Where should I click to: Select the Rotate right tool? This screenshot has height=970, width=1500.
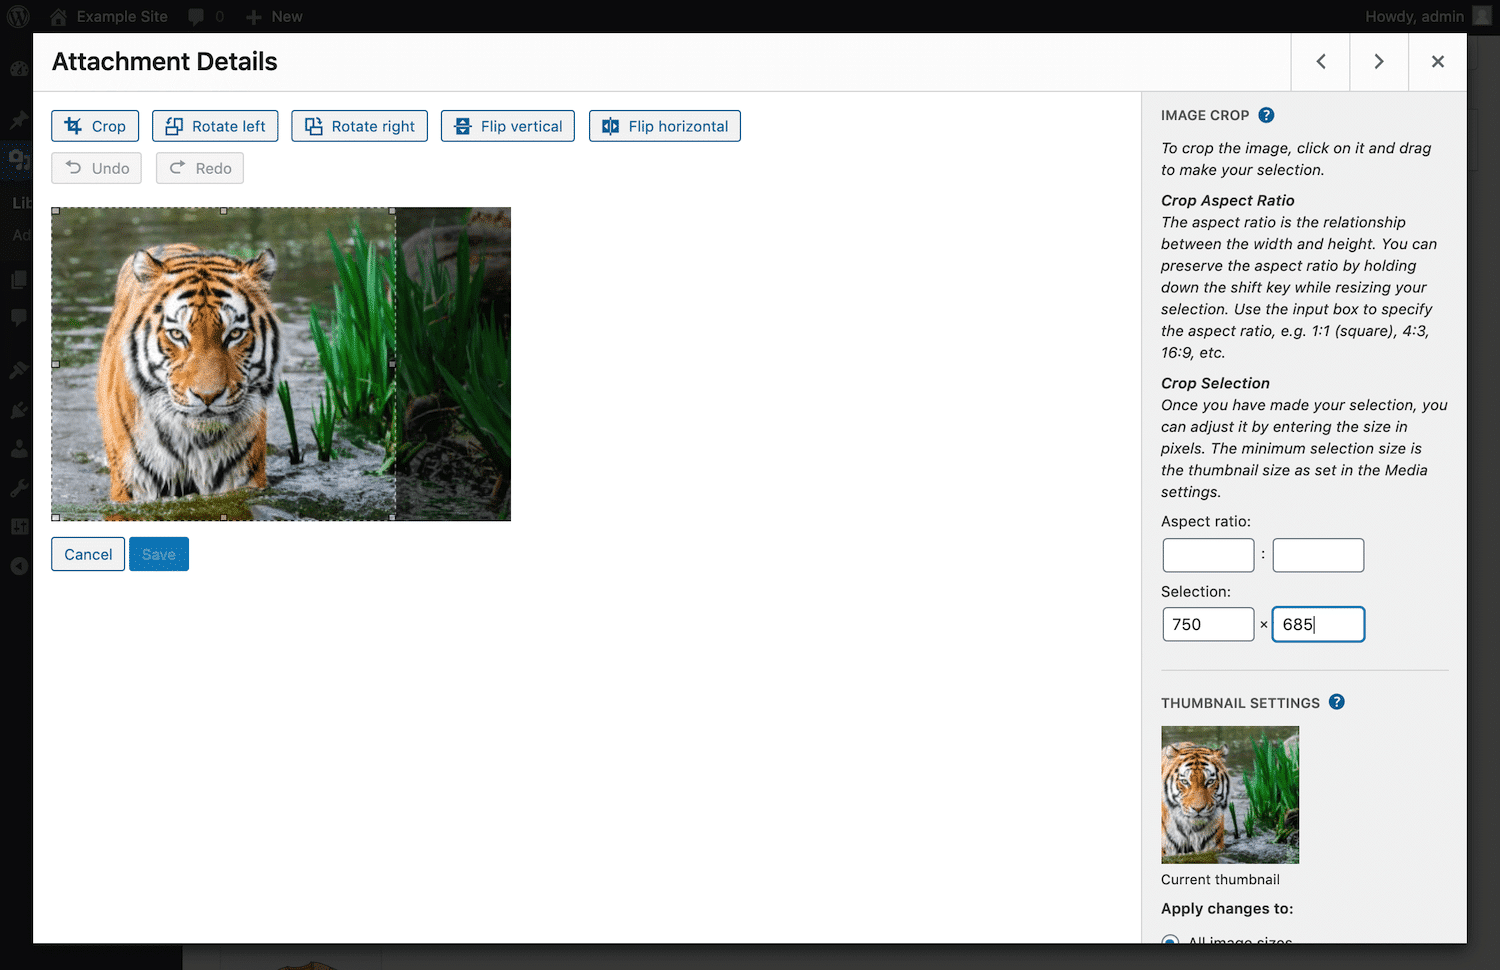(x=359, y=126)
